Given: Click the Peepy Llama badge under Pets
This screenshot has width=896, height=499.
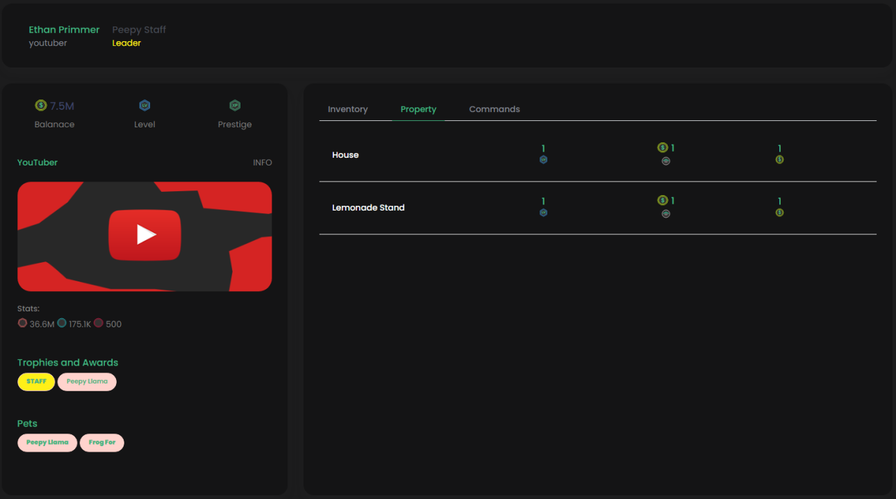Looking at the screenshot, I should point(47,442).
